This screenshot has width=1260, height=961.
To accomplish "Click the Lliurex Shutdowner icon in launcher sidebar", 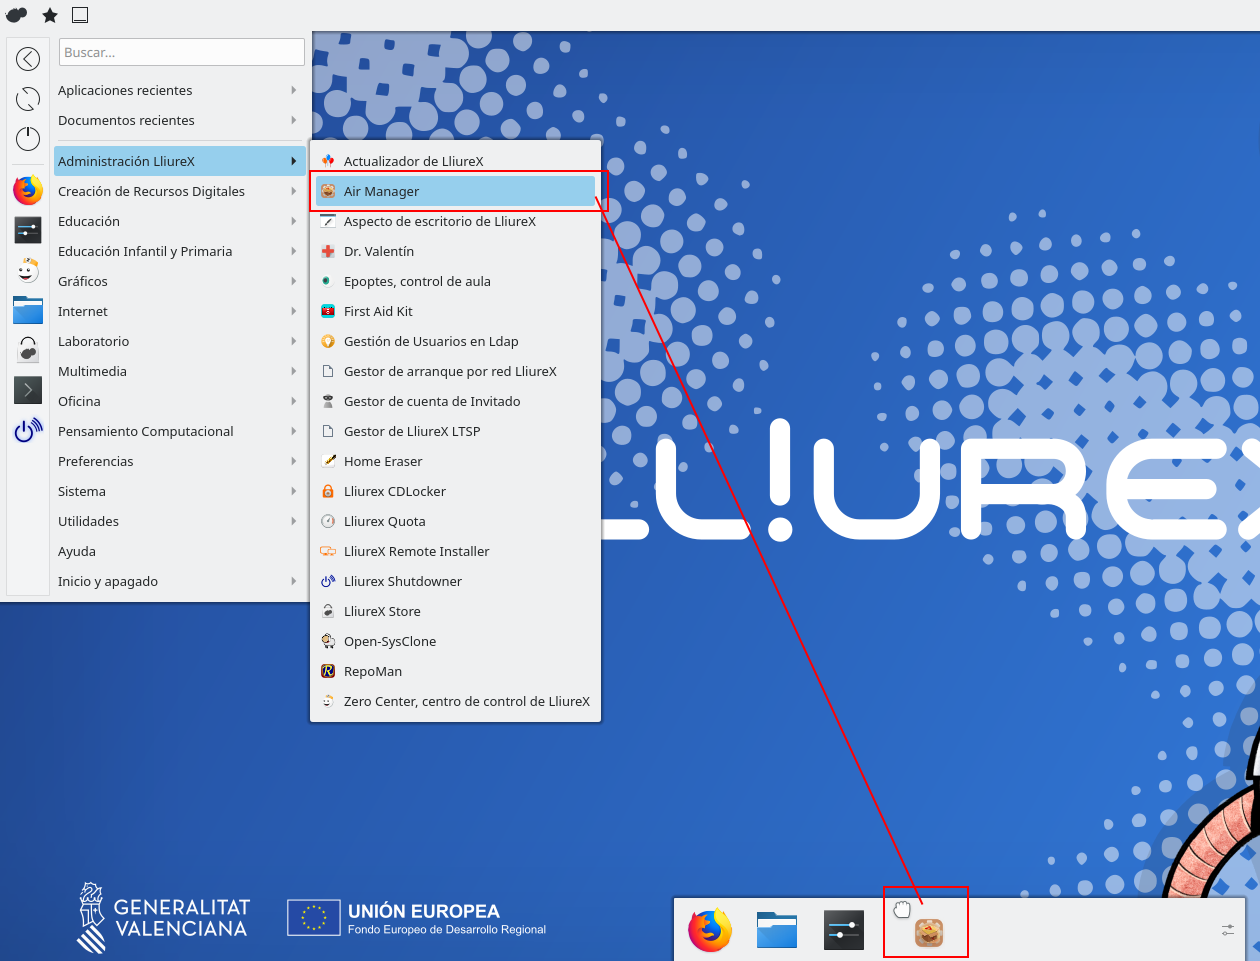I will (28, 430).
